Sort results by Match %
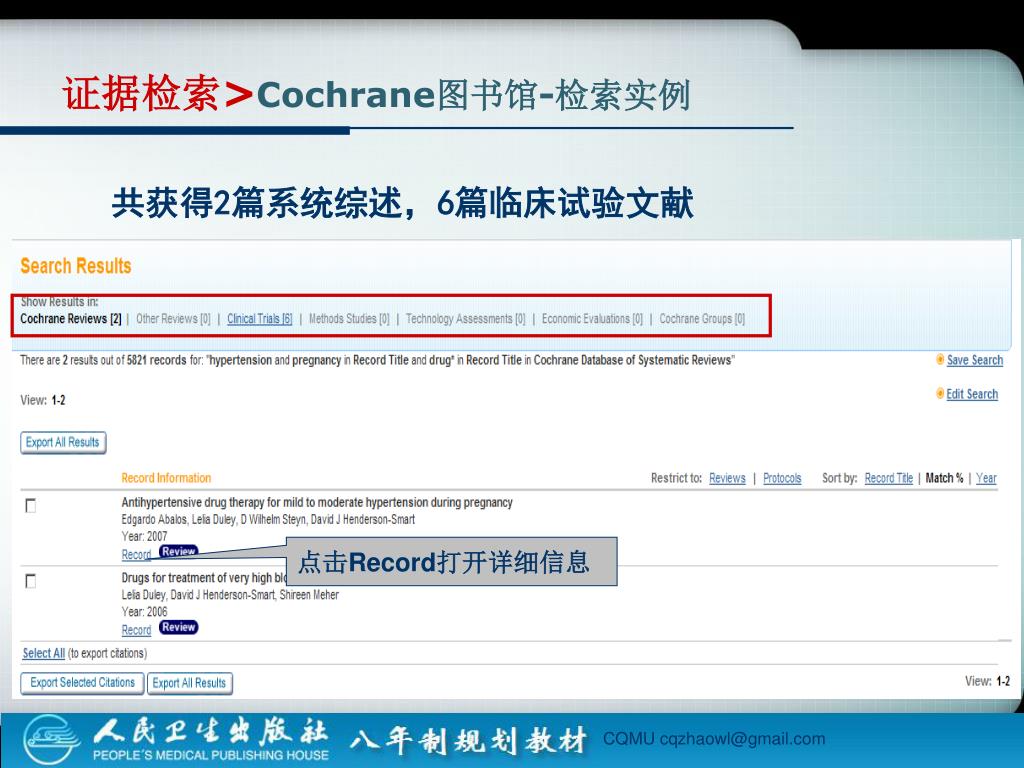Image resolution: width=1024 pixels, height=768 pixels. point(944,478)
